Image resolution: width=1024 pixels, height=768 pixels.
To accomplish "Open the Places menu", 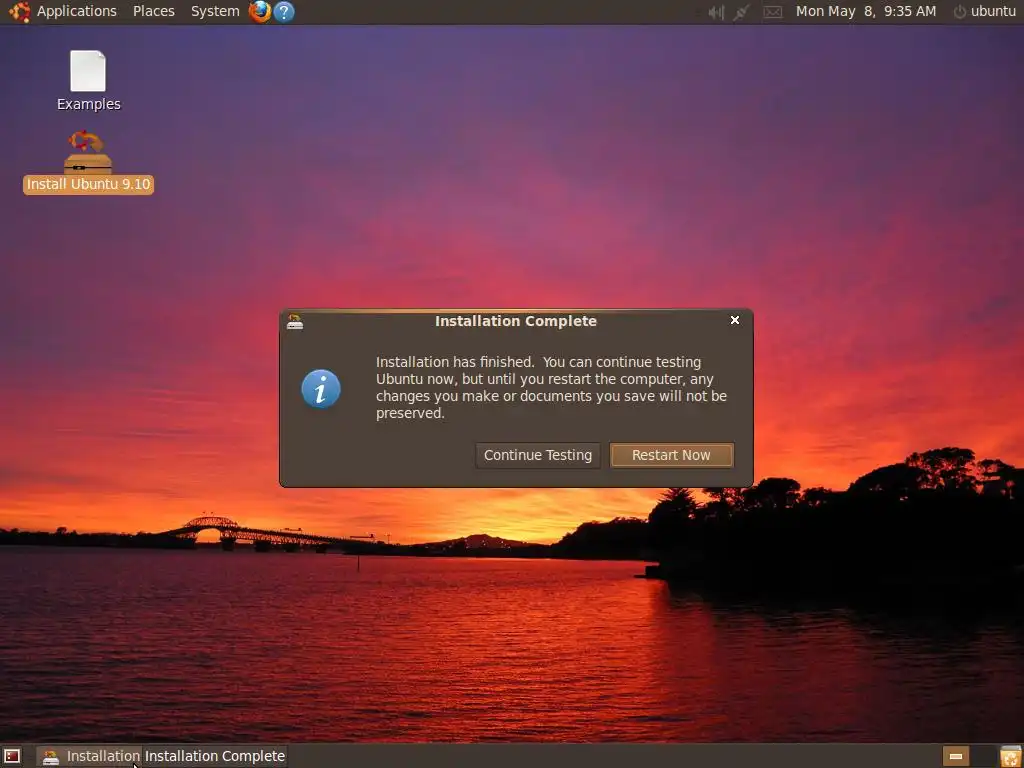I will pos(153,11).
